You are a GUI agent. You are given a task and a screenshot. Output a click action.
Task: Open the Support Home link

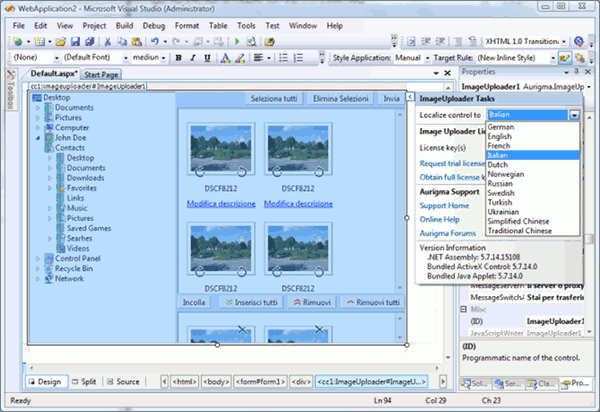point(444,206)
